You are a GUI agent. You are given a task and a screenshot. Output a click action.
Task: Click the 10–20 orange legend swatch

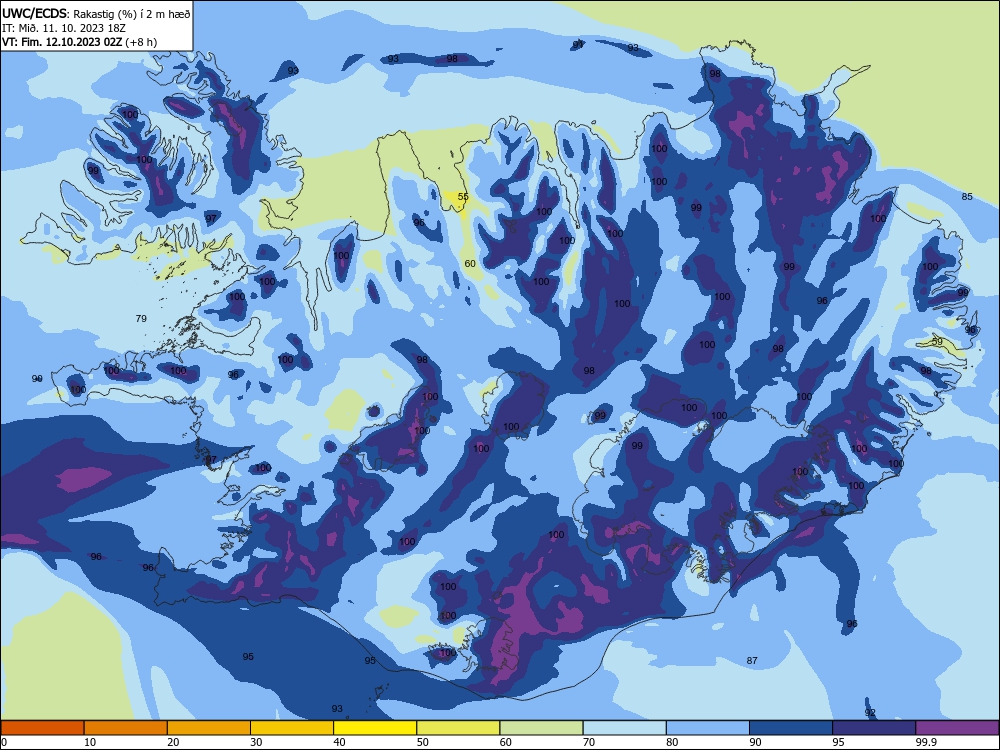pos(126,728)
